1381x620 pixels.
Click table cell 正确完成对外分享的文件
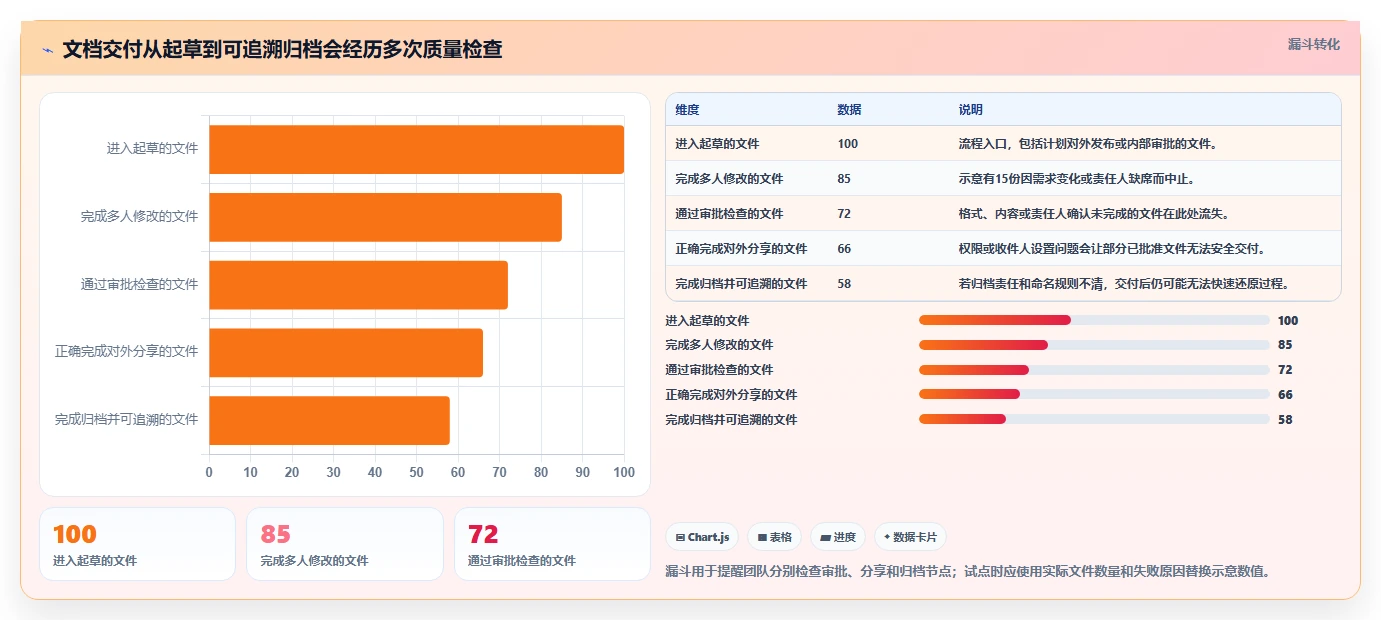pos(741,249)
